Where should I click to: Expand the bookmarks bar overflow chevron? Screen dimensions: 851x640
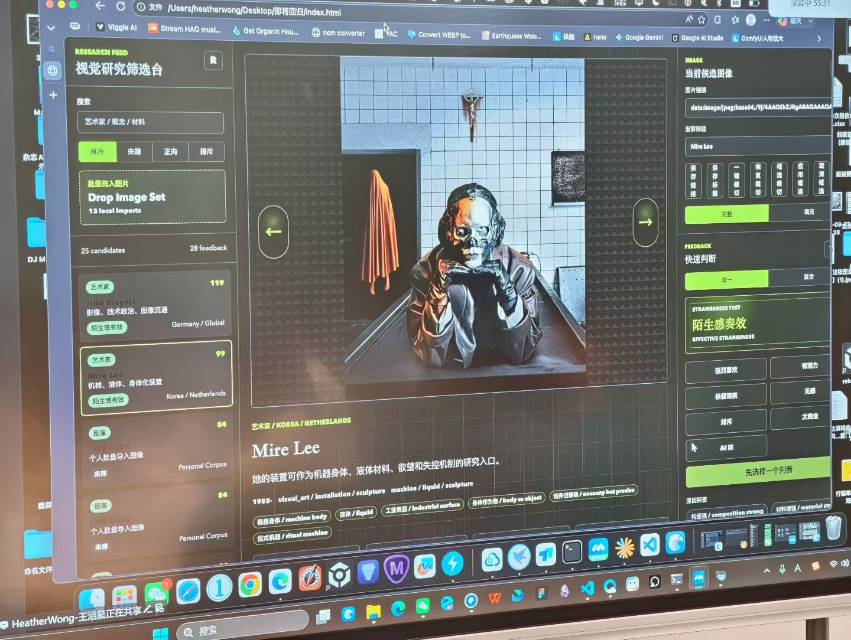coord(819,39)
